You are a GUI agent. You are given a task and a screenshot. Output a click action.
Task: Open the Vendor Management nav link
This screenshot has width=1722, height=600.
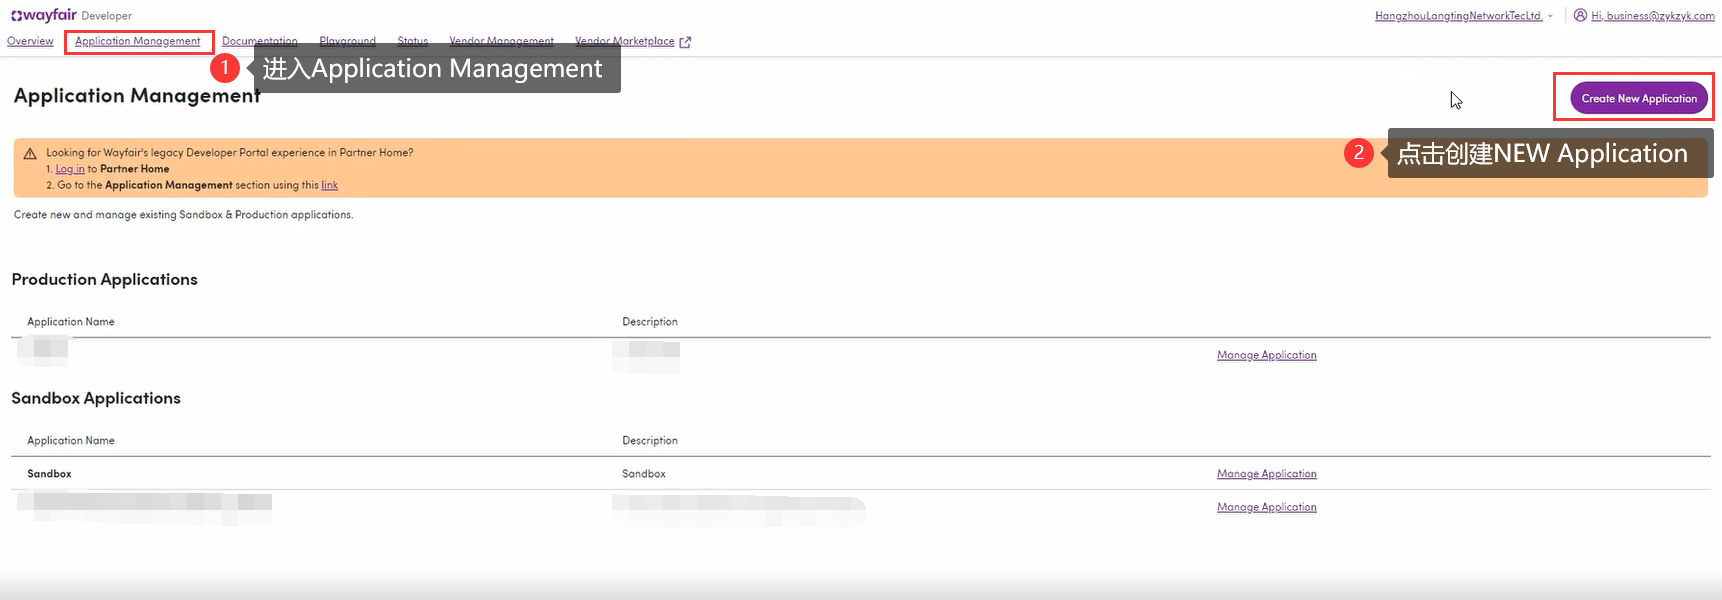point(501,41)
